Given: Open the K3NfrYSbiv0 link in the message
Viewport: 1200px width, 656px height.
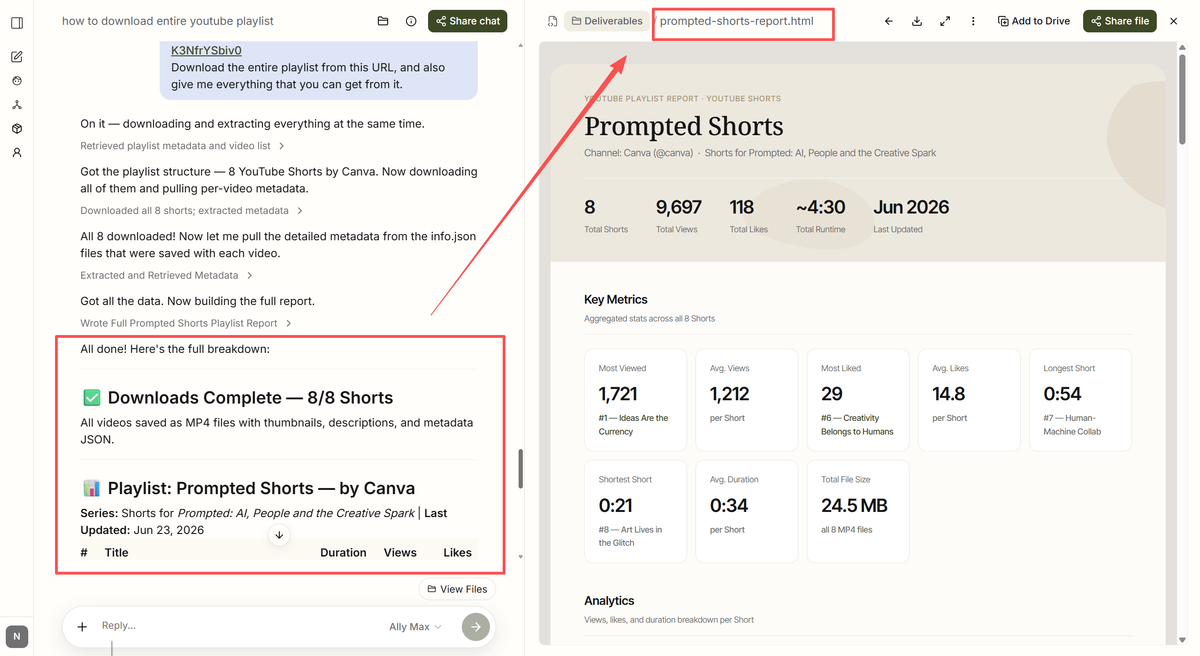Looking at the screenshot, I should point(206,50).
